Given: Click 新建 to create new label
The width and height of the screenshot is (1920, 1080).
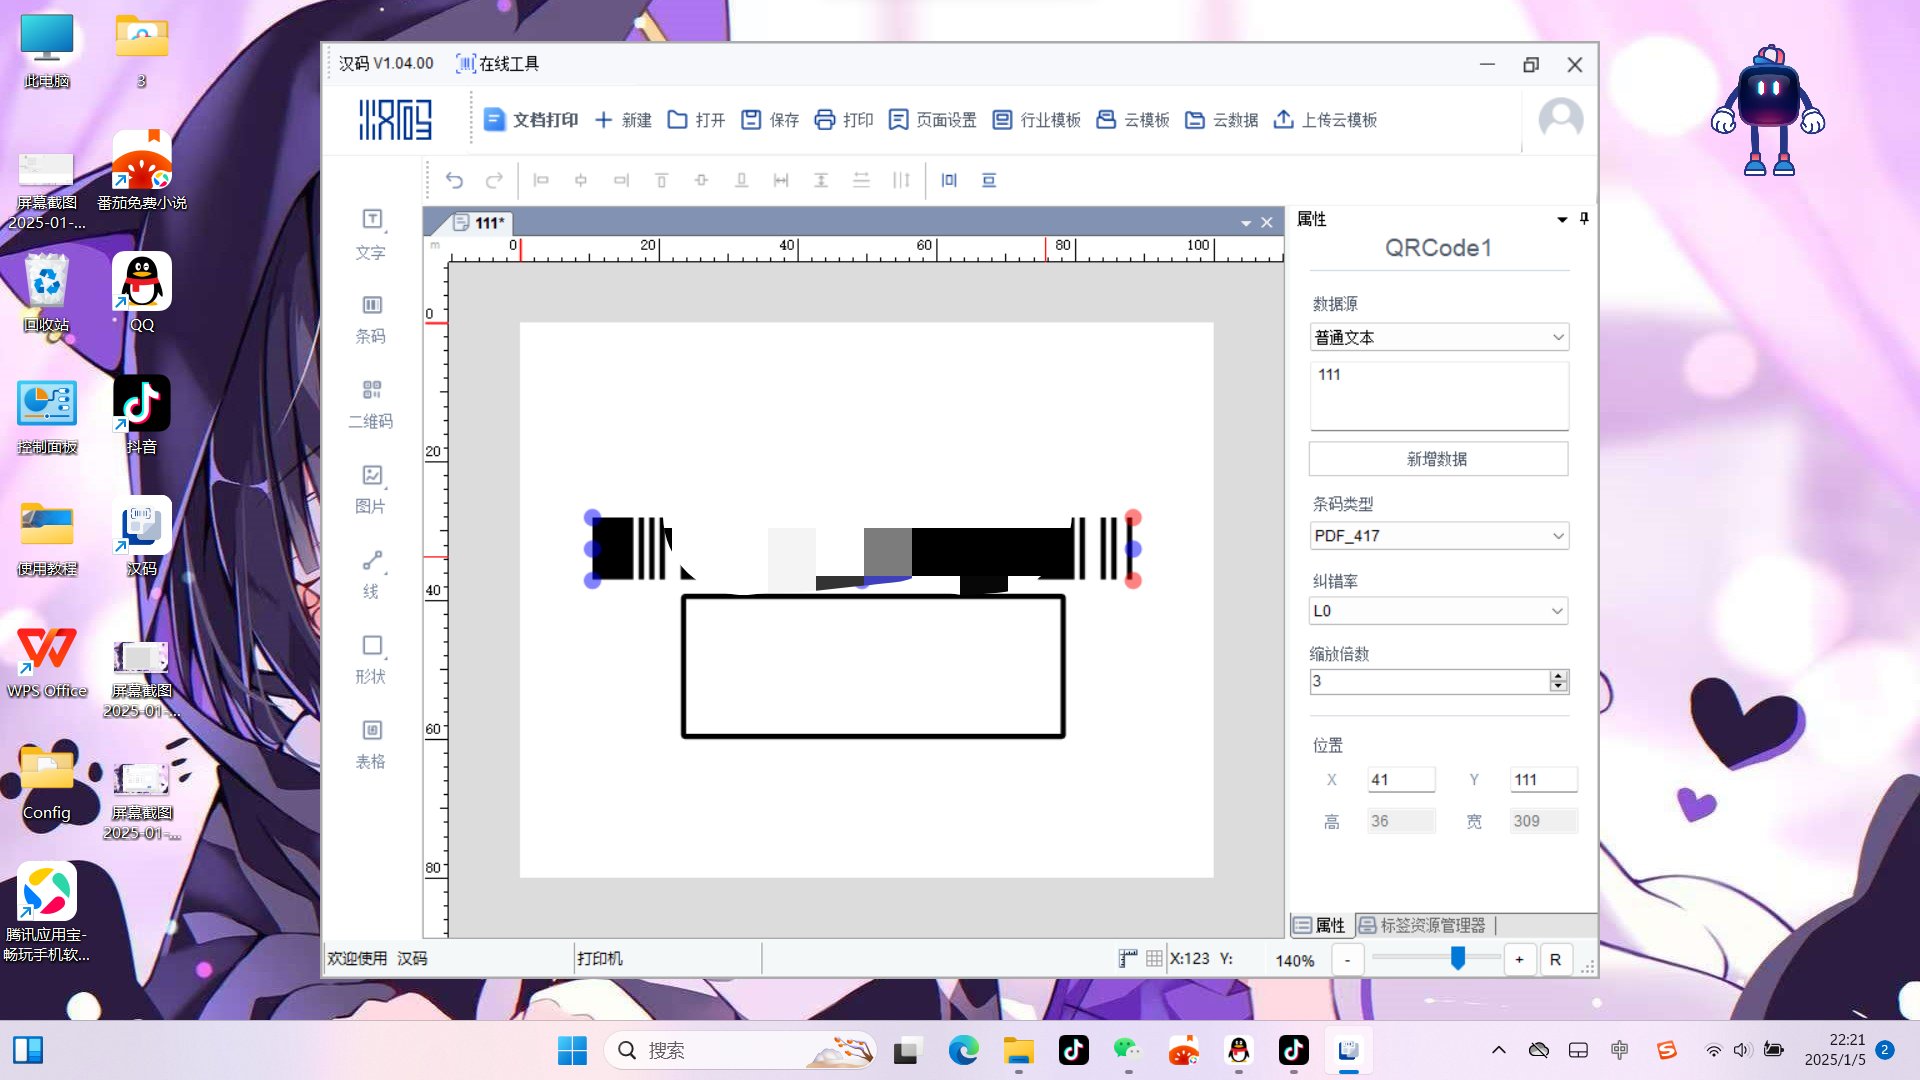Looking at the screenshot, I should tap(623, 120).
